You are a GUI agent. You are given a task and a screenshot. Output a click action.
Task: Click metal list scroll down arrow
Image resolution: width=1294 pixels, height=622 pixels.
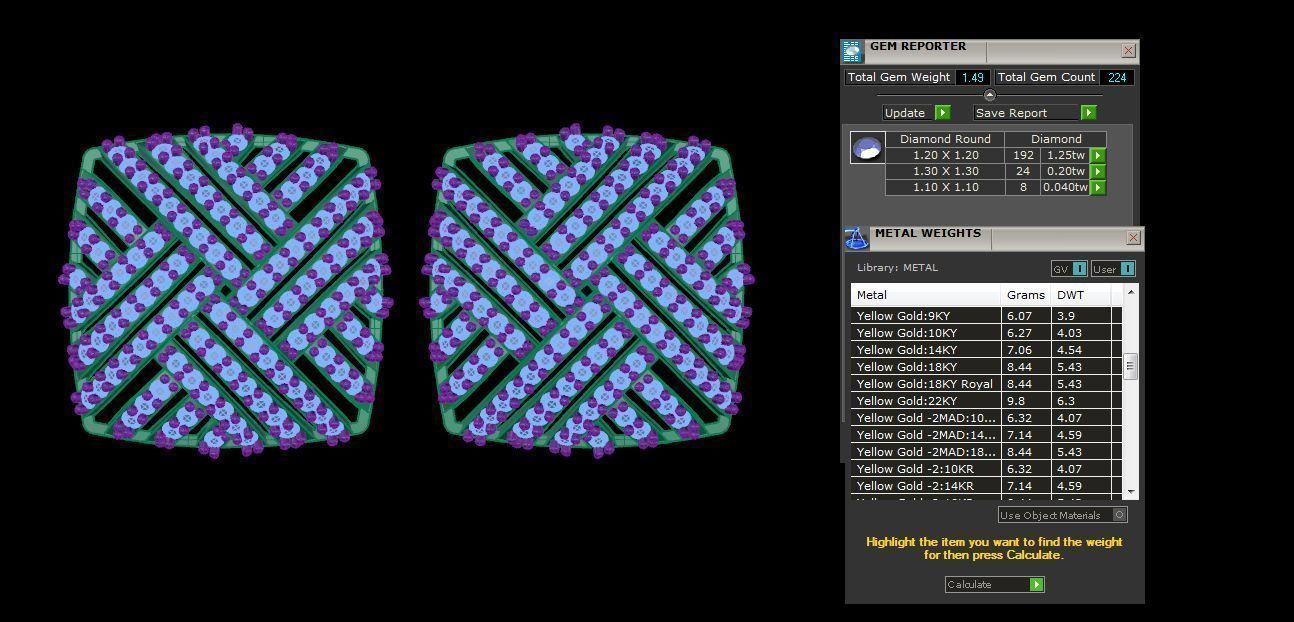1131,492
